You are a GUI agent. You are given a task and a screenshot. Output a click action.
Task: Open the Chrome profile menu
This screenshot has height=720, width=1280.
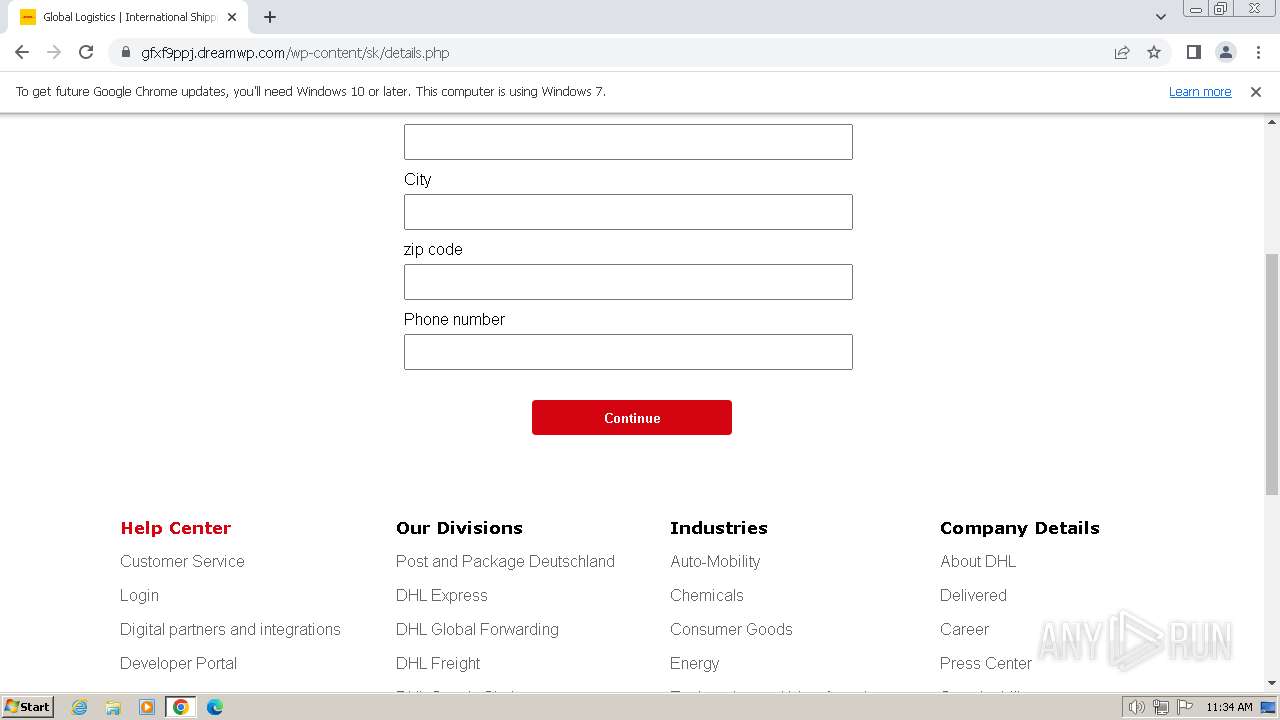(1225, 53)
